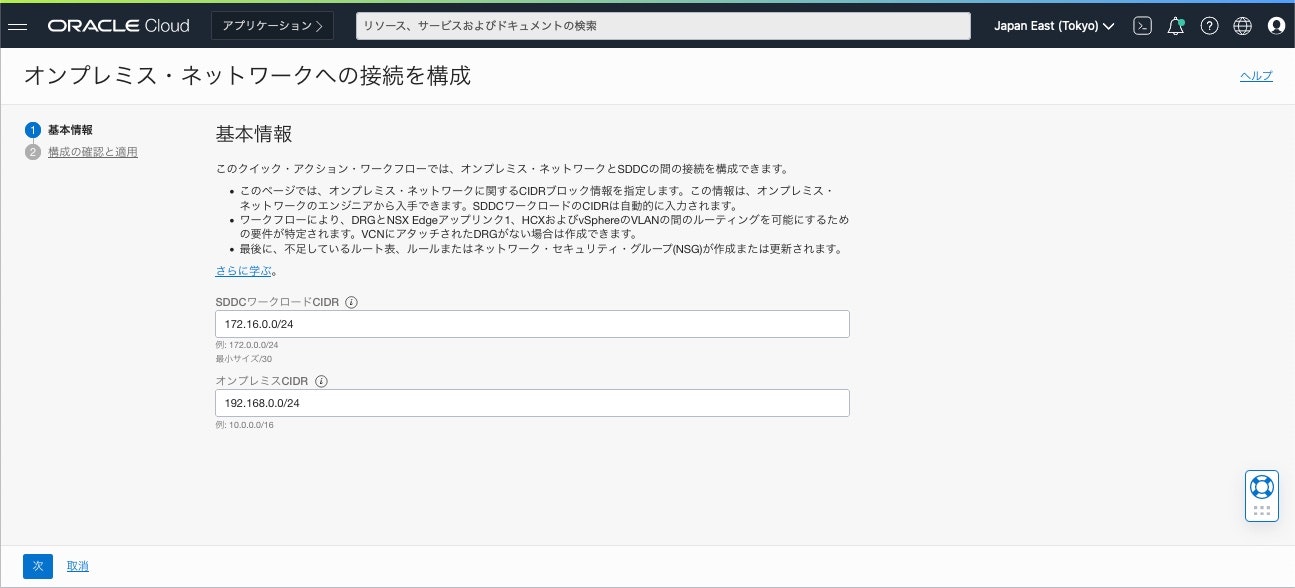Screen dimensions: 1295x588
Task: Click the hint text 例: 10.0.0.0/16
Action: 244,425
